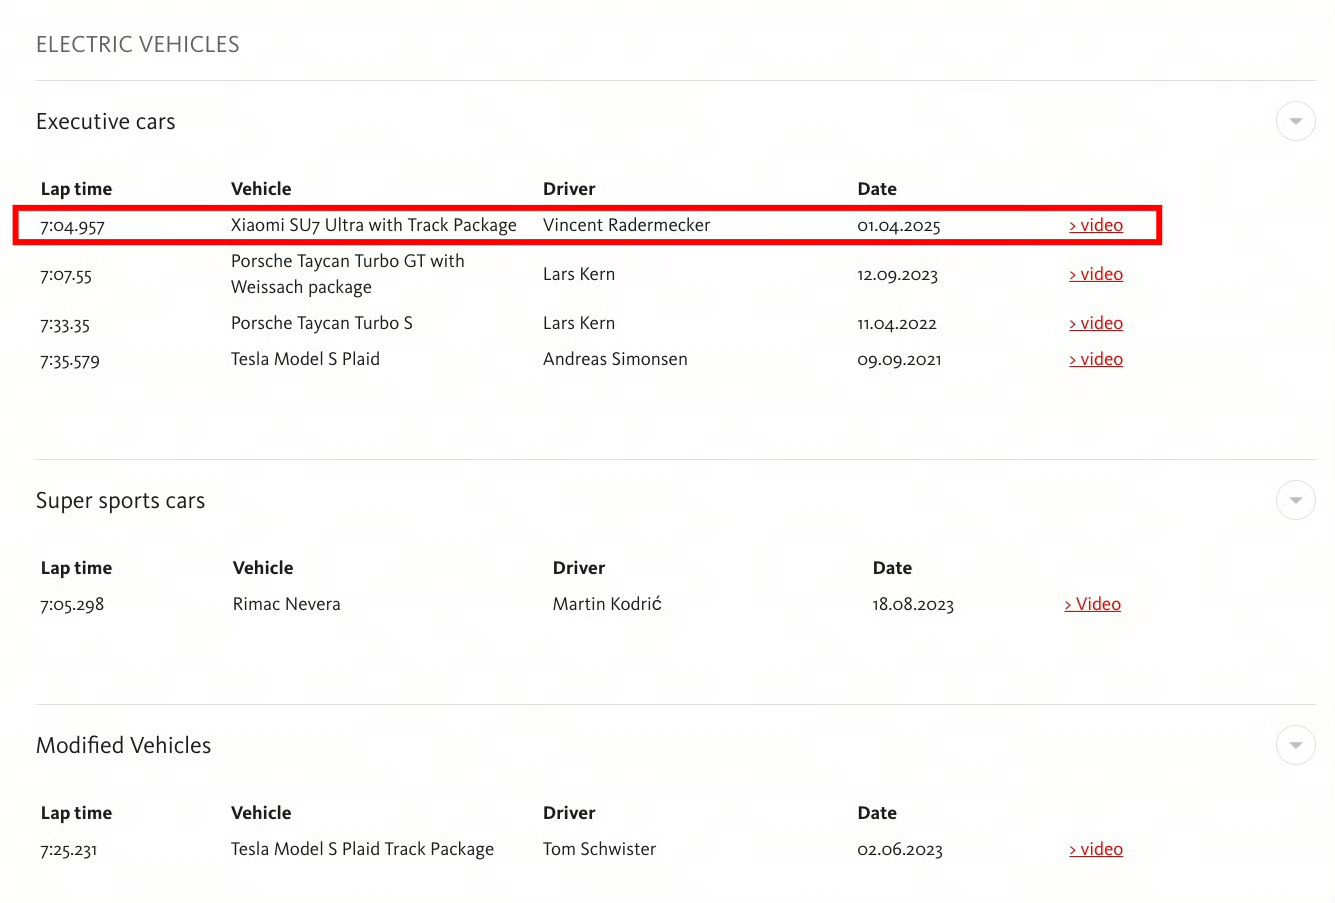Collapse the Executive cars section arrow
The image size is (1335, 903).
pyautogui.click(x=1295, y=122)
